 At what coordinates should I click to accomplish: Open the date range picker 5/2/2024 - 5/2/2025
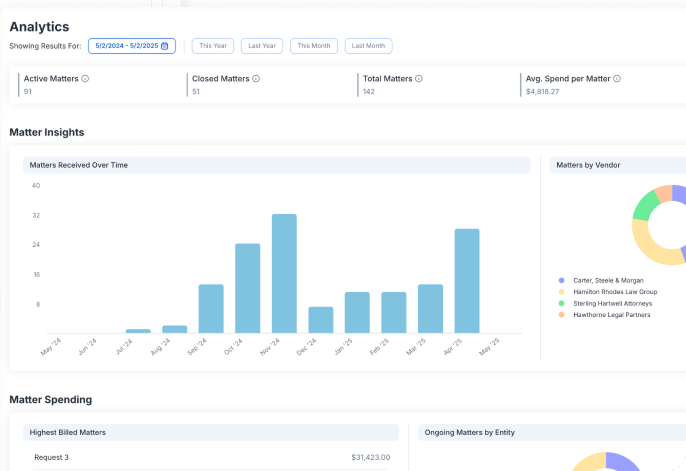132,46
